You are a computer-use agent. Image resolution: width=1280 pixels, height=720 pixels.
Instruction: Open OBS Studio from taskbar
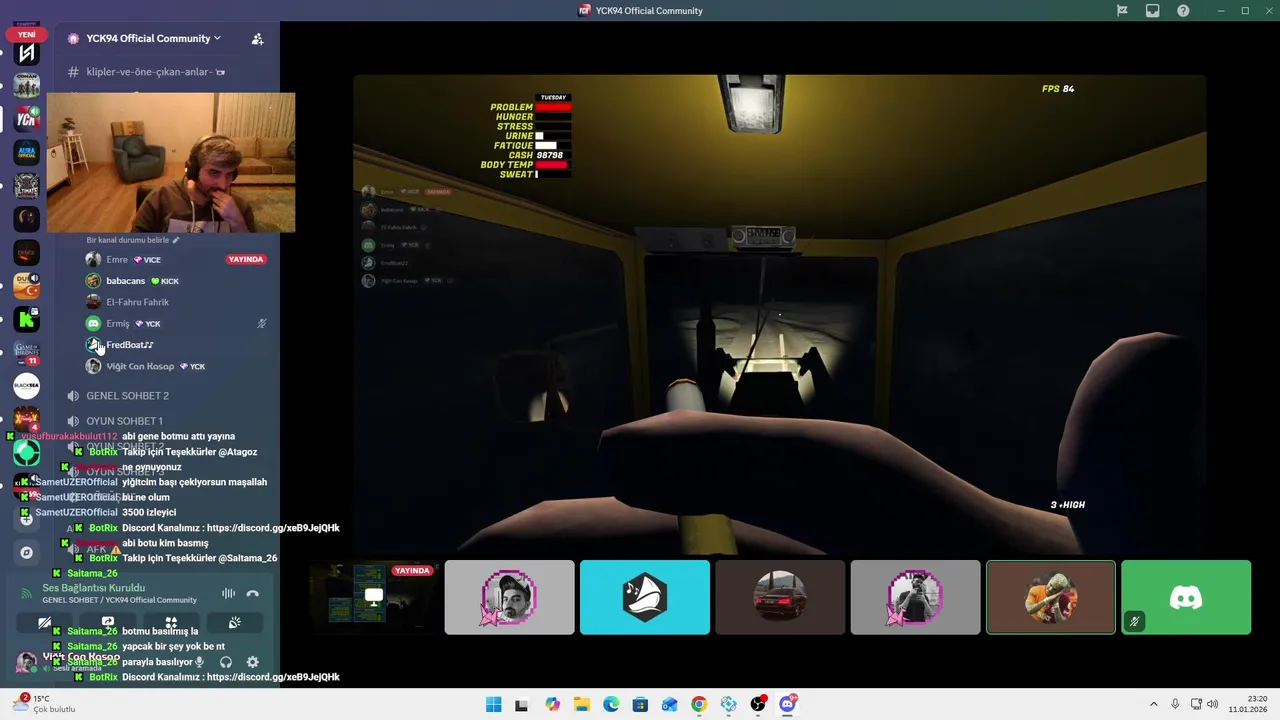coord(758,705)
